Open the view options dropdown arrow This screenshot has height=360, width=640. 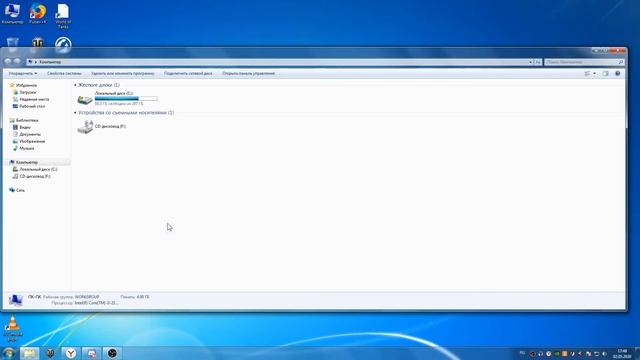(x=594, y=73)
